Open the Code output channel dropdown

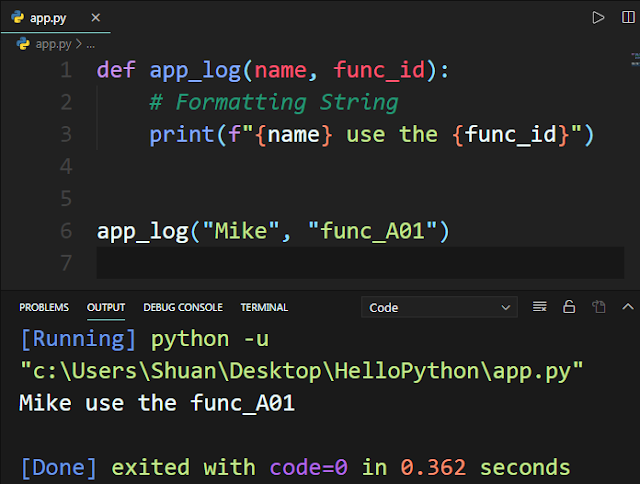(x=439, y=307)
